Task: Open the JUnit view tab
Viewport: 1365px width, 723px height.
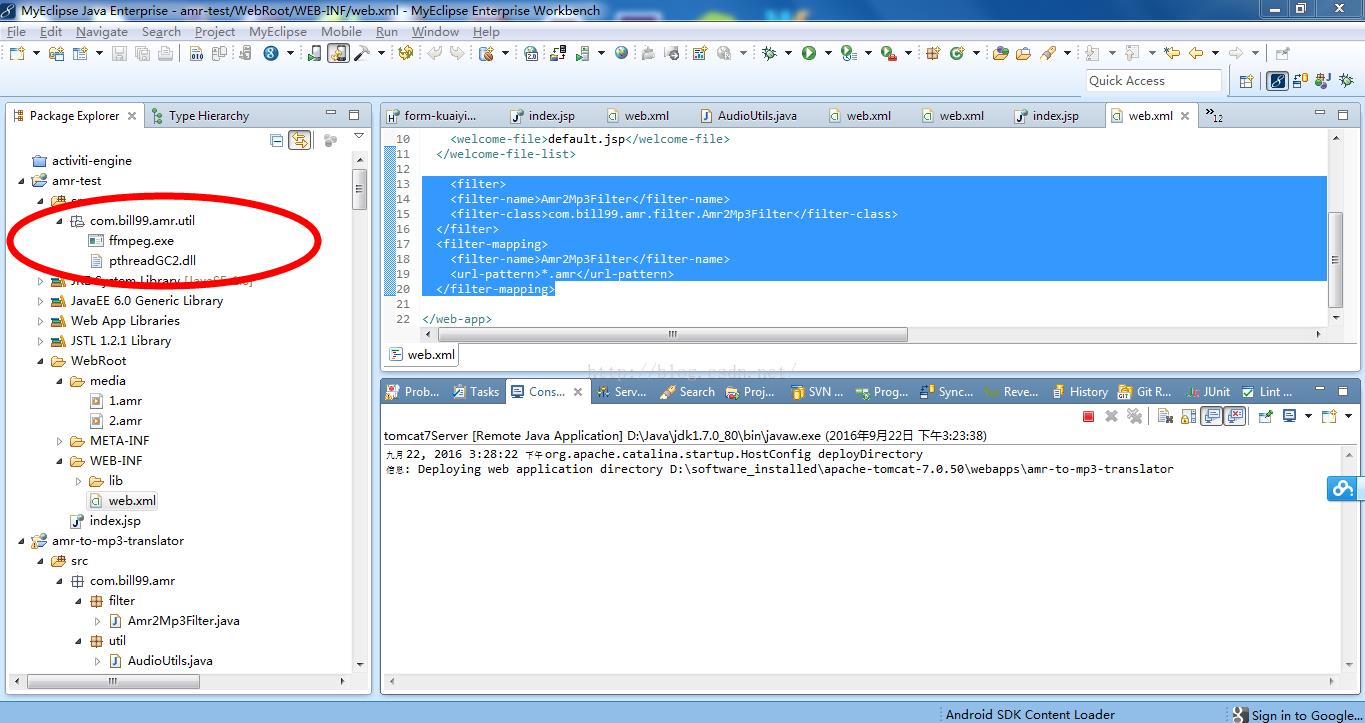Action: [1207, 392]
